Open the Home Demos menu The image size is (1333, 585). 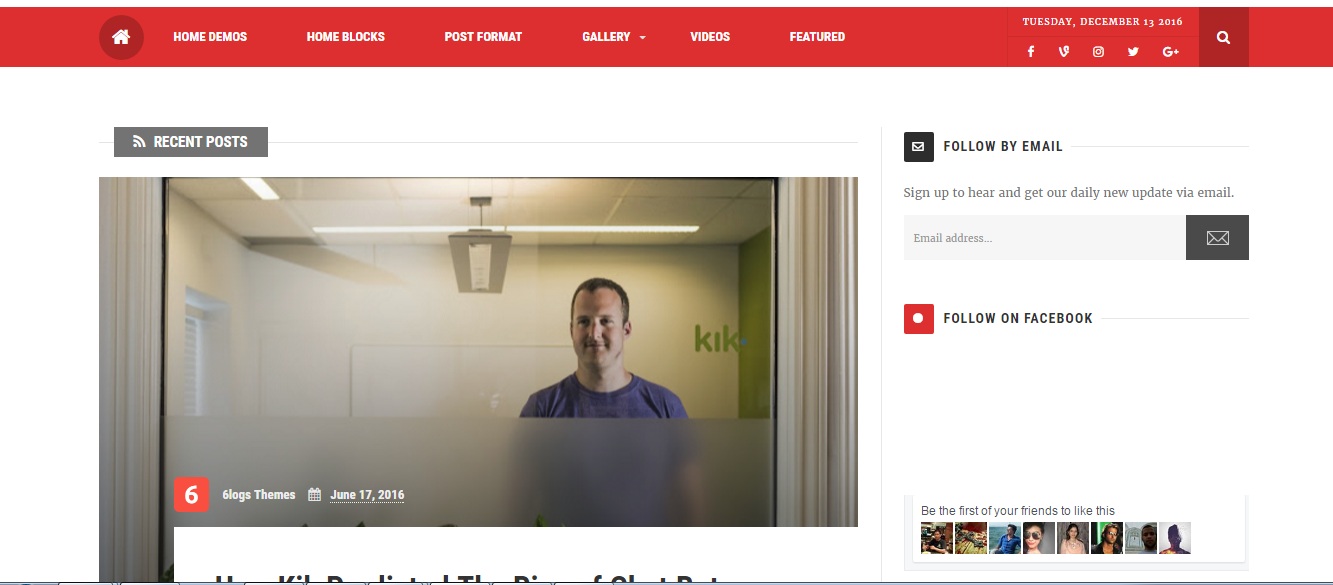[x=210, y=37]
